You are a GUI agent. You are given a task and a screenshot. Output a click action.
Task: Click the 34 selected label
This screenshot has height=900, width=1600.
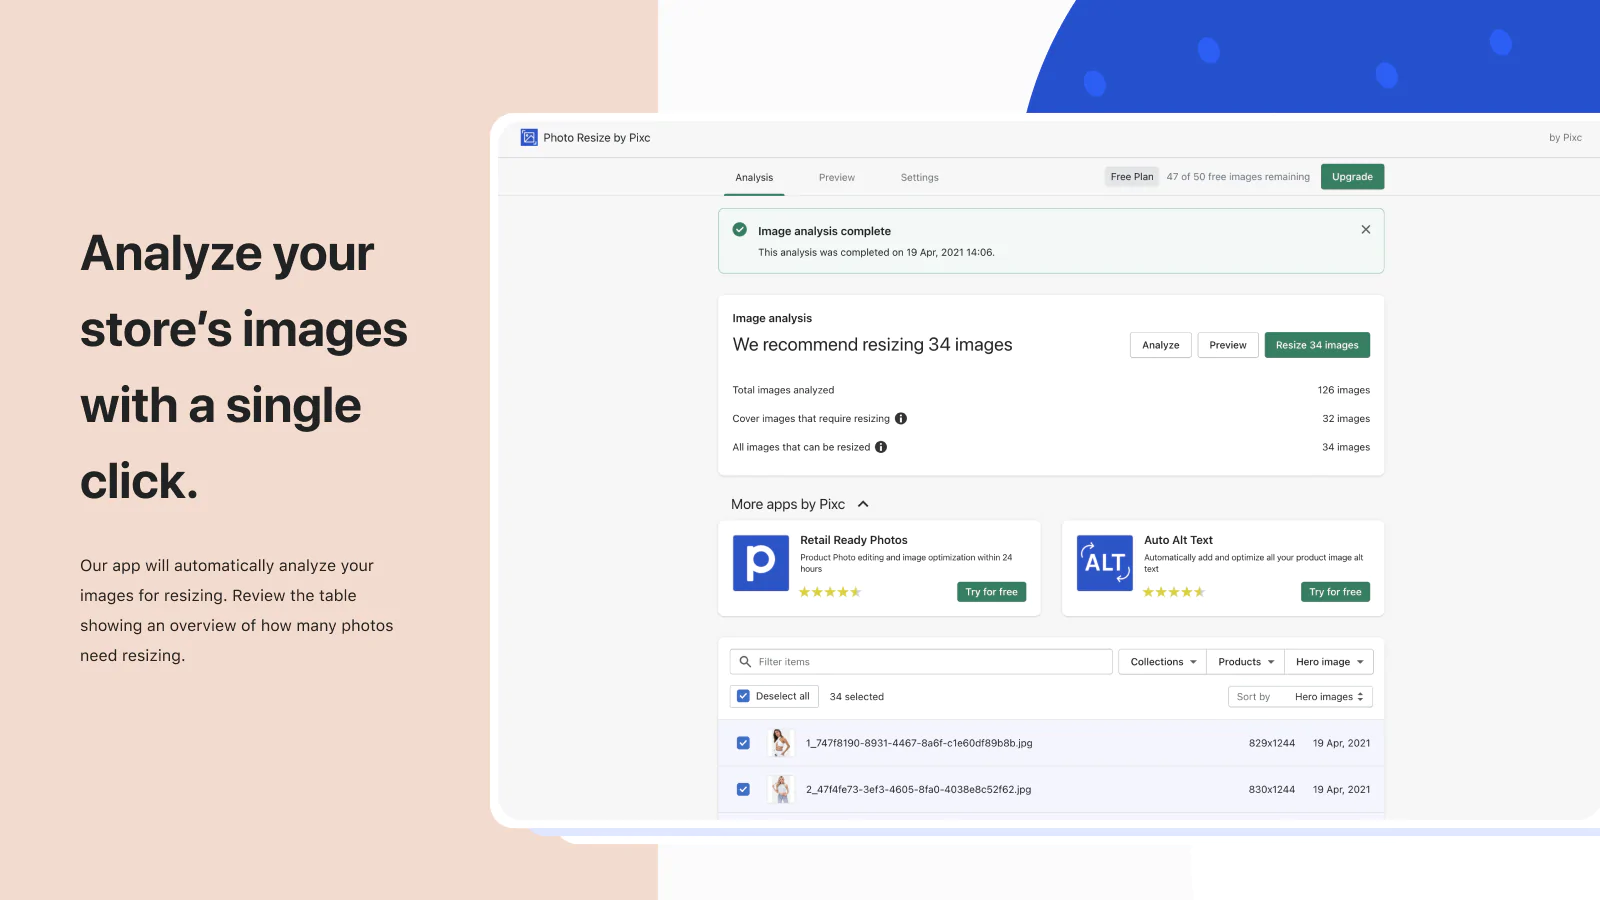point(857,697)
